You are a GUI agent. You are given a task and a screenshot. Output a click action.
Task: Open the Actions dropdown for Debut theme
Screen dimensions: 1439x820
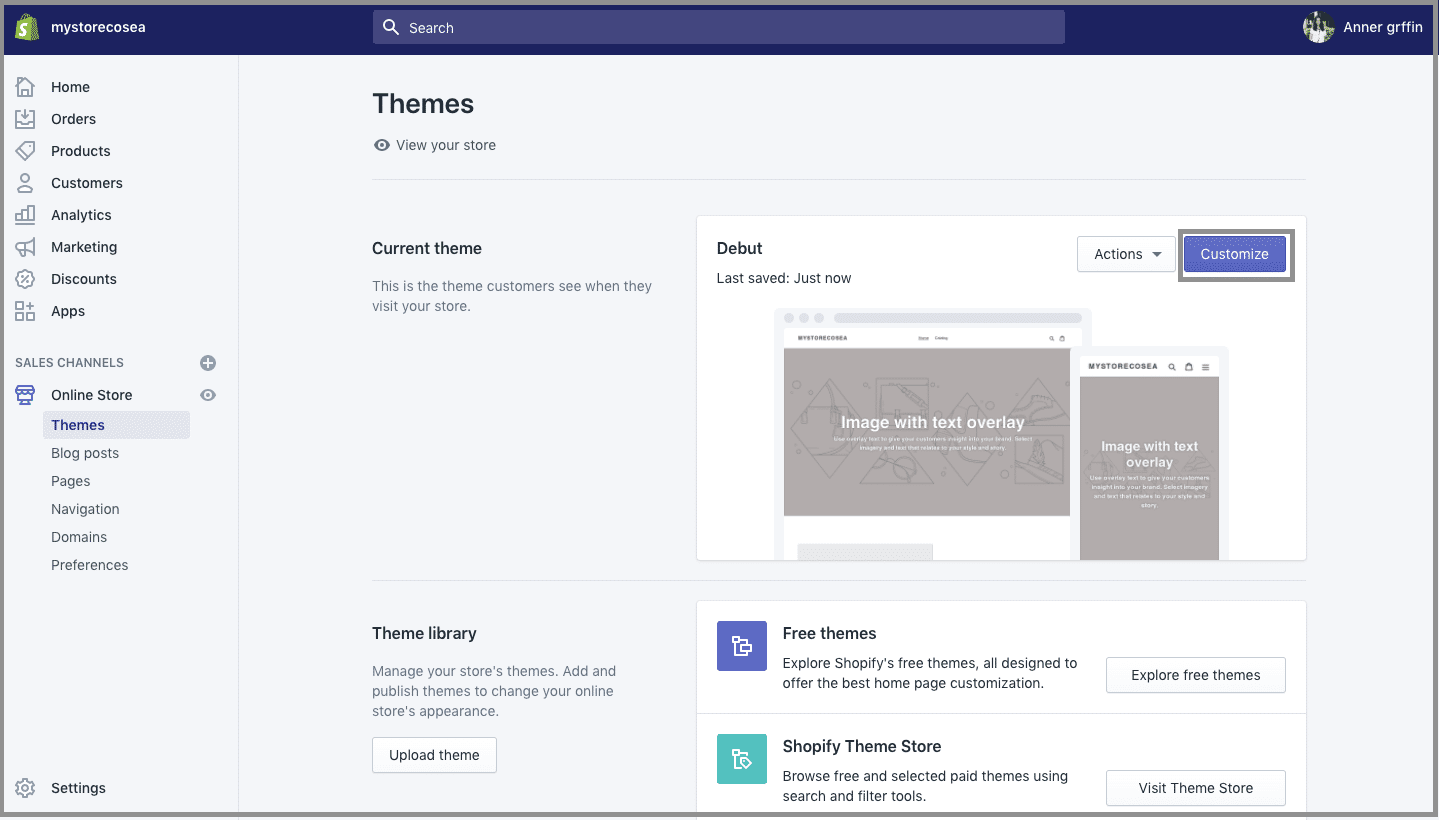click(x=1126, y=254)
